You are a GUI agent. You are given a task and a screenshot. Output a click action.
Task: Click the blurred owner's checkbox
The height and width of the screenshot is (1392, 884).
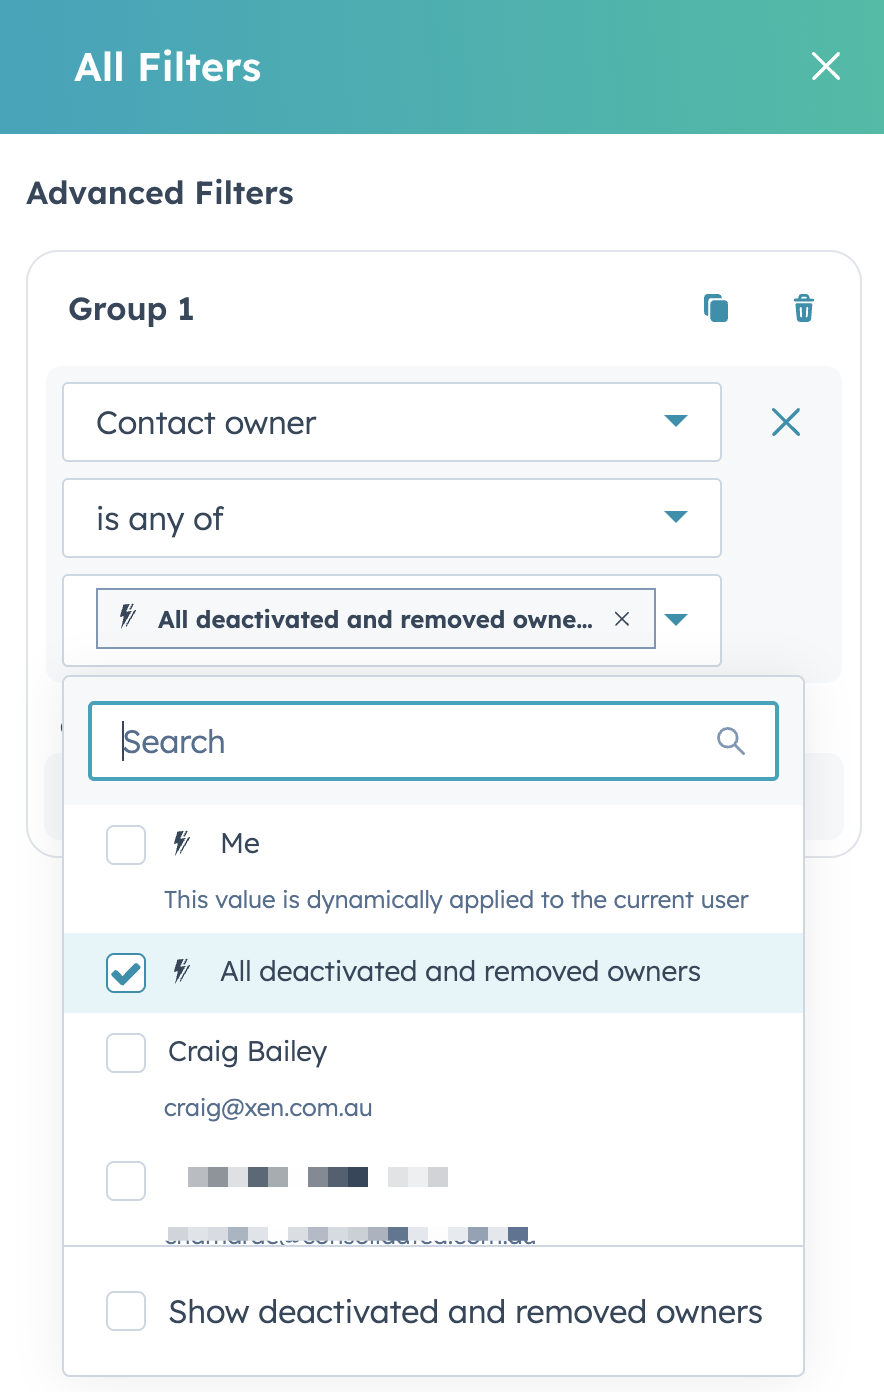[126, 1181]
